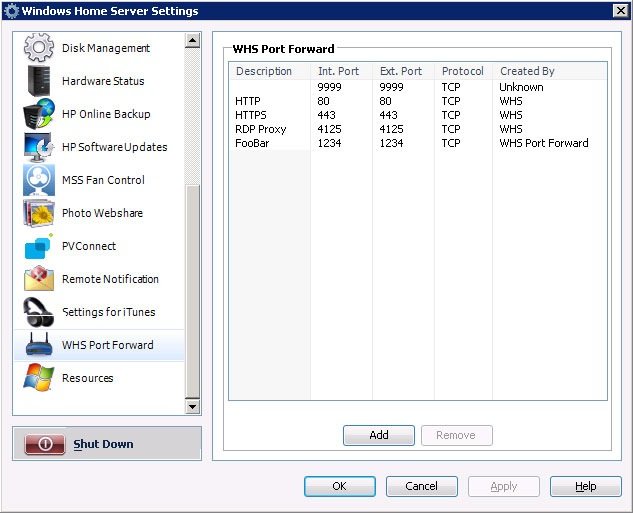Screen dimensions: 633x513
Task: Select the WHS Port Forward label
Action: (x=107, y=345)
